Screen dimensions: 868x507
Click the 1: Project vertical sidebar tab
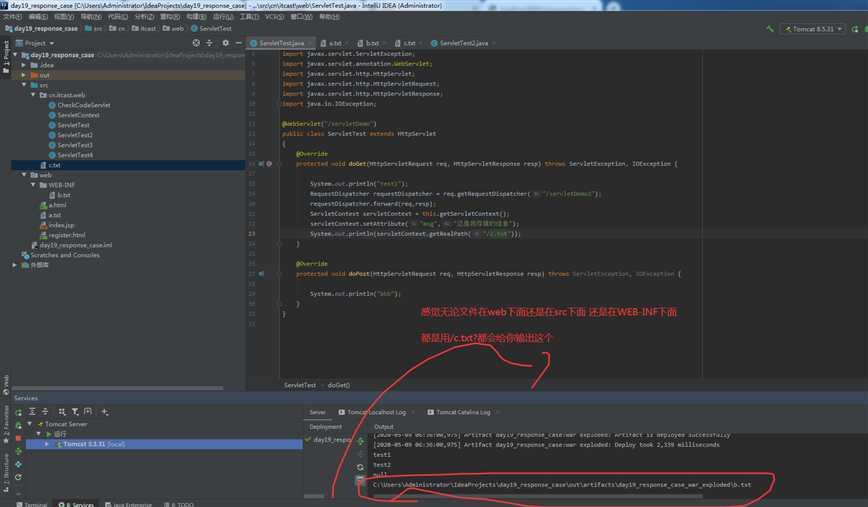coord(6,57)
